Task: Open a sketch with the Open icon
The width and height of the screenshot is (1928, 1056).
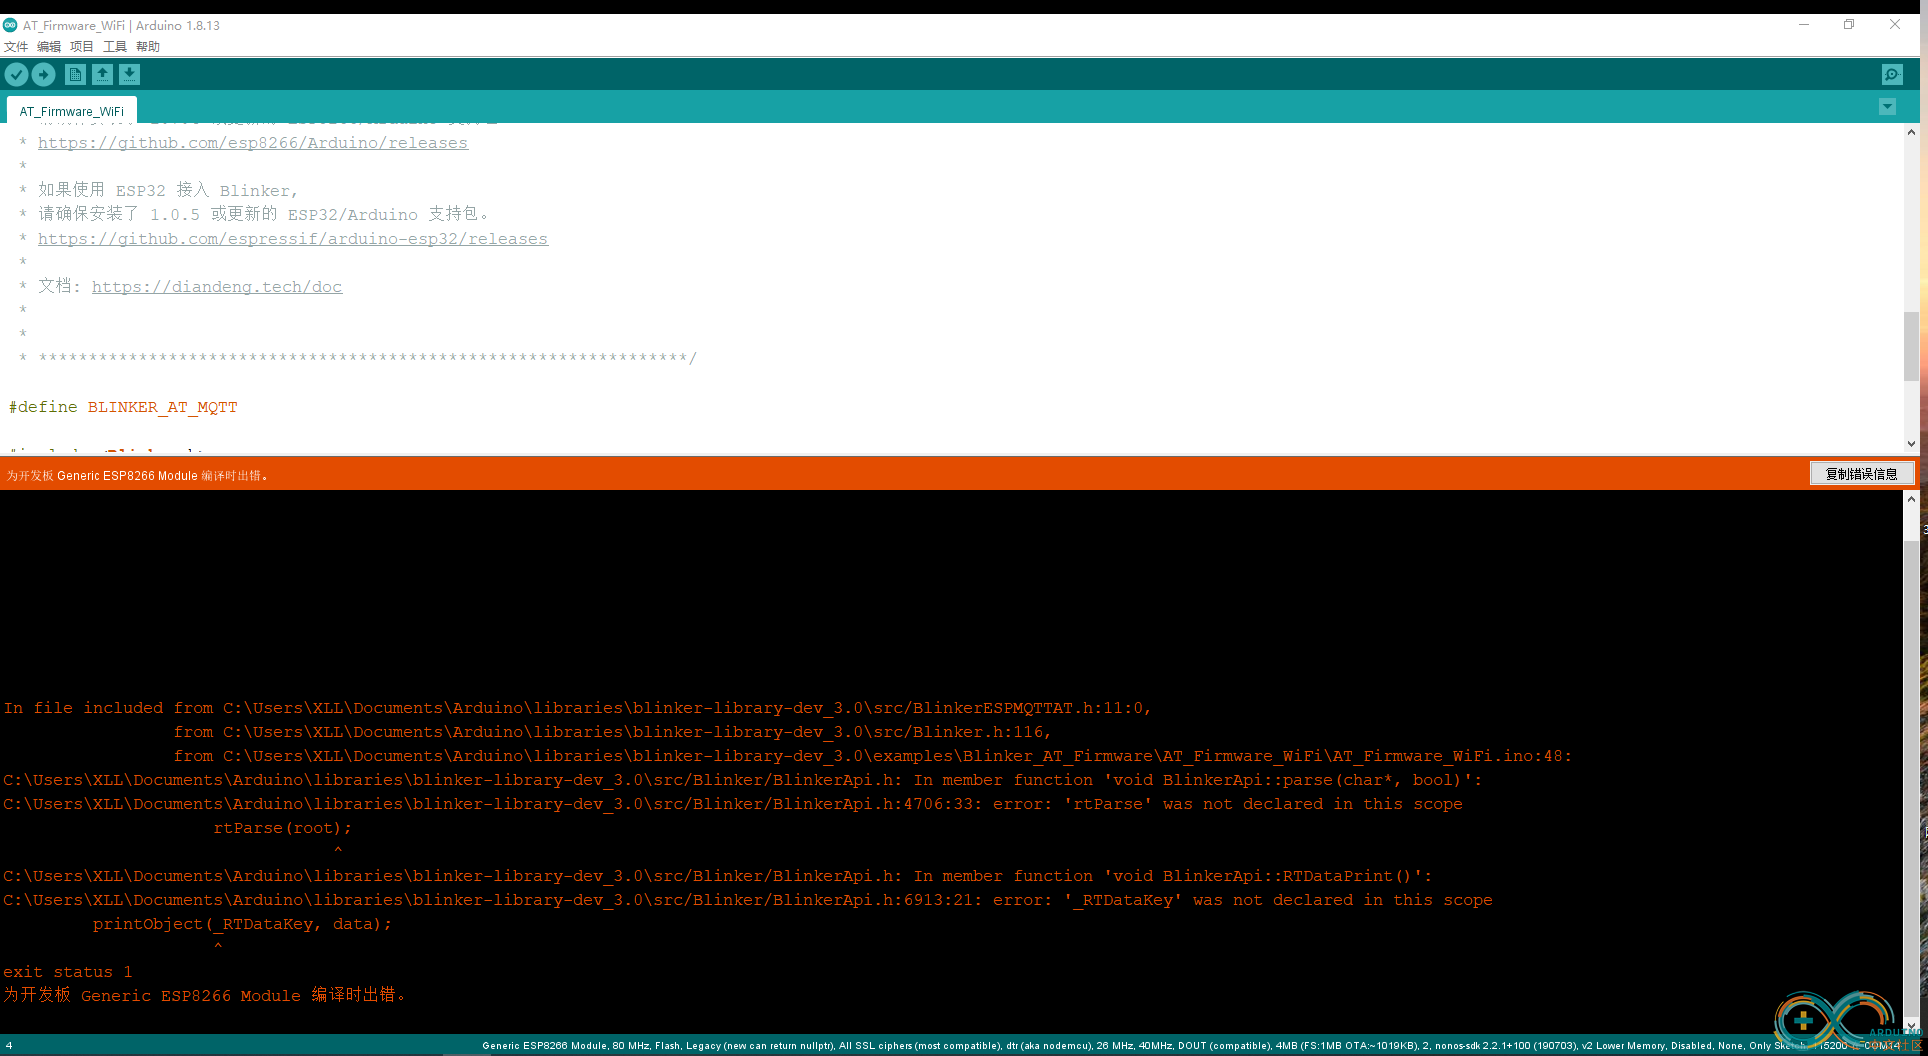Action: 102,74
